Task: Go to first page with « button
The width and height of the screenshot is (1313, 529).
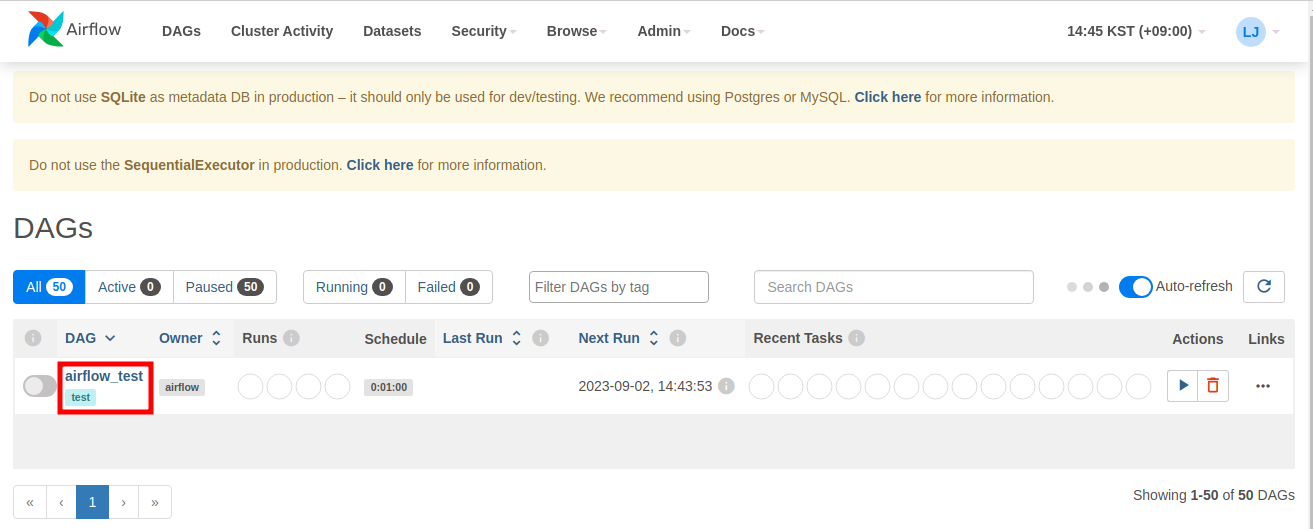Action: tap(30, 502)
